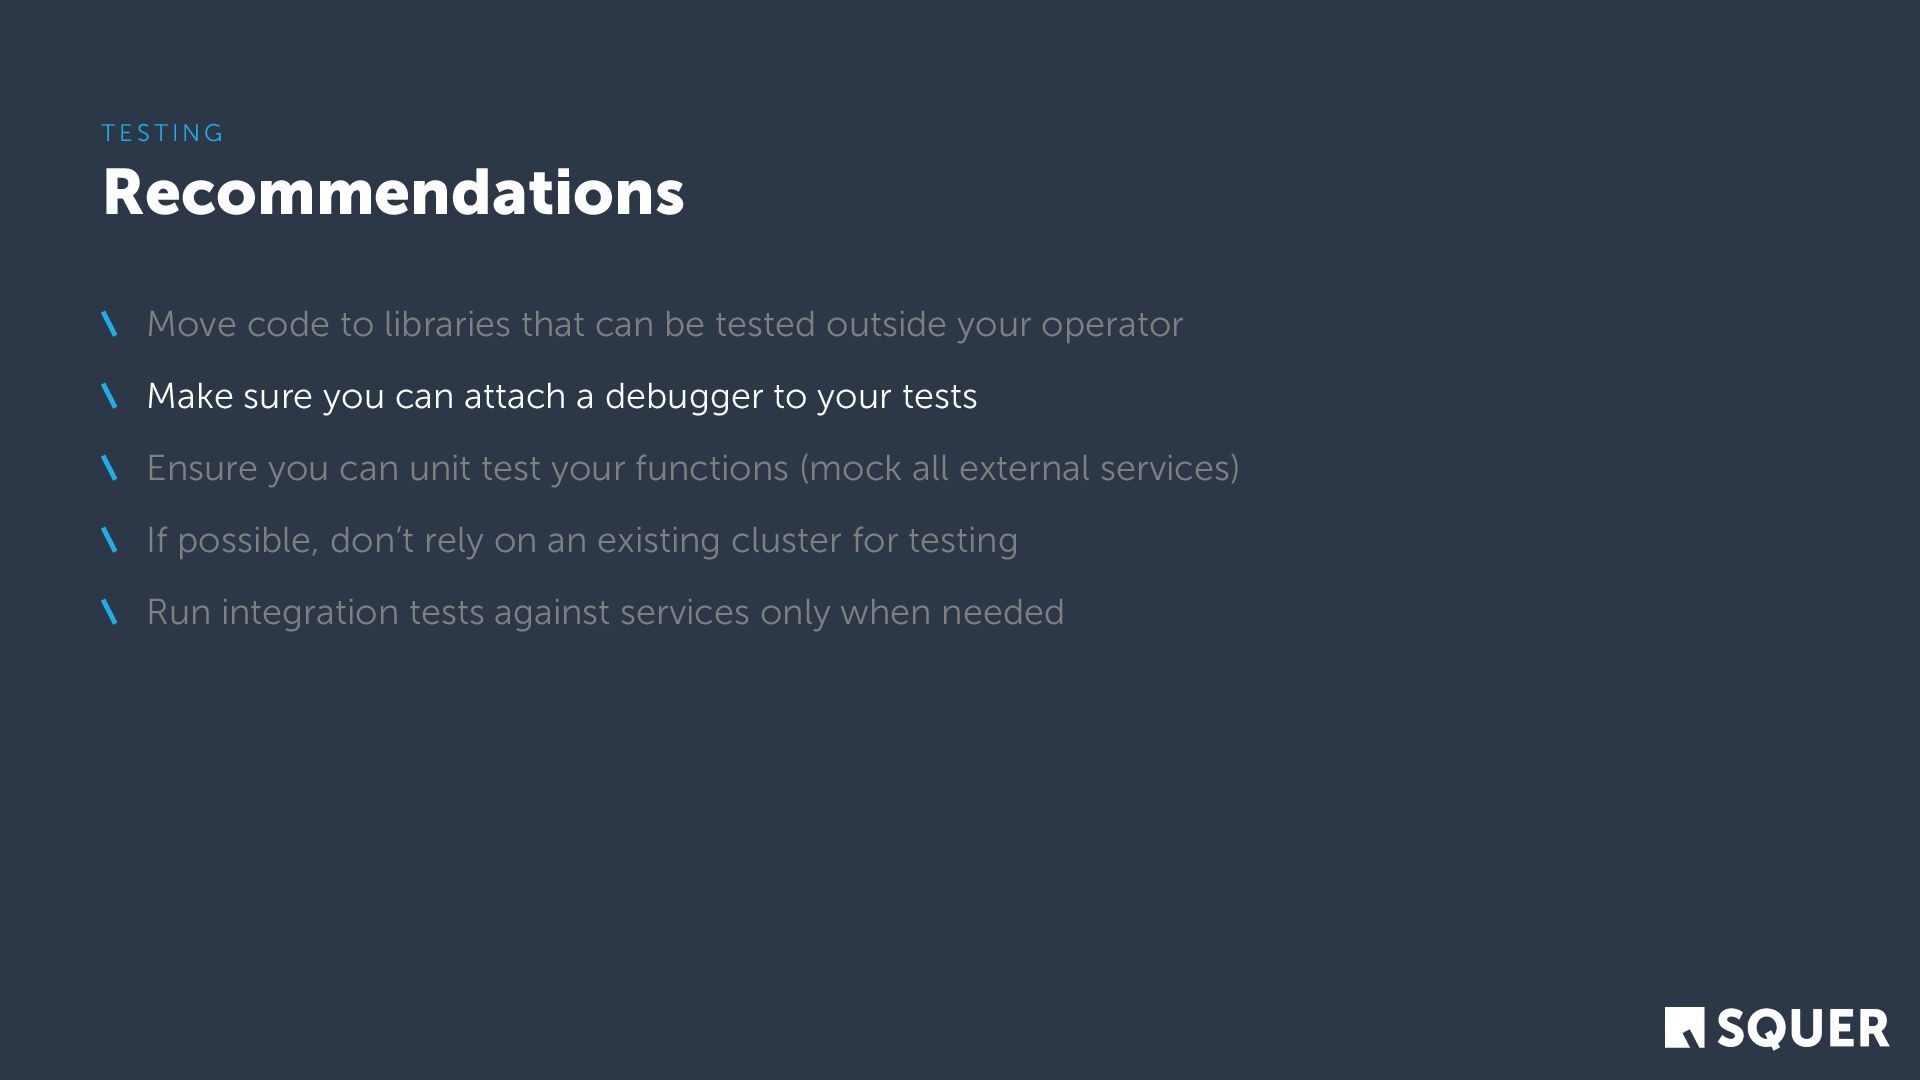1920x1080 pixels.
Task: Click the "If possible, don't rely" bullet text
Action: 581,540
